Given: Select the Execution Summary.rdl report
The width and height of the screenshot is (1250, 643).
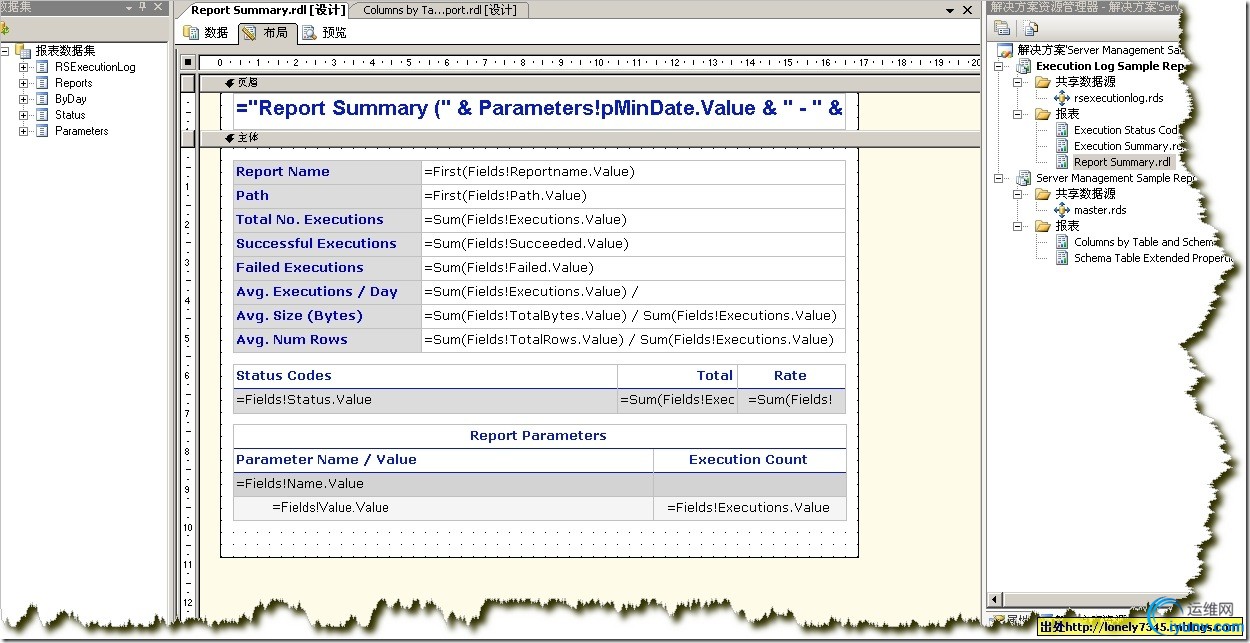Looking at the screenshot, I should click(1121, 146).
